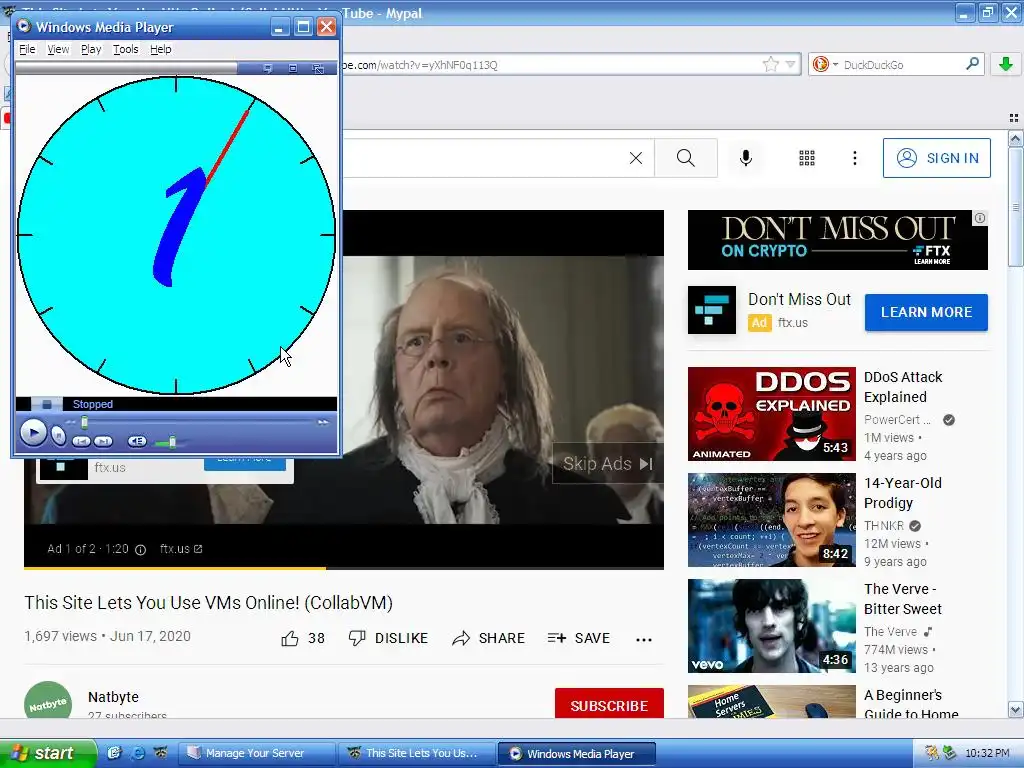
Task: Open the View menu in Media Player
Action: point(57,49)
